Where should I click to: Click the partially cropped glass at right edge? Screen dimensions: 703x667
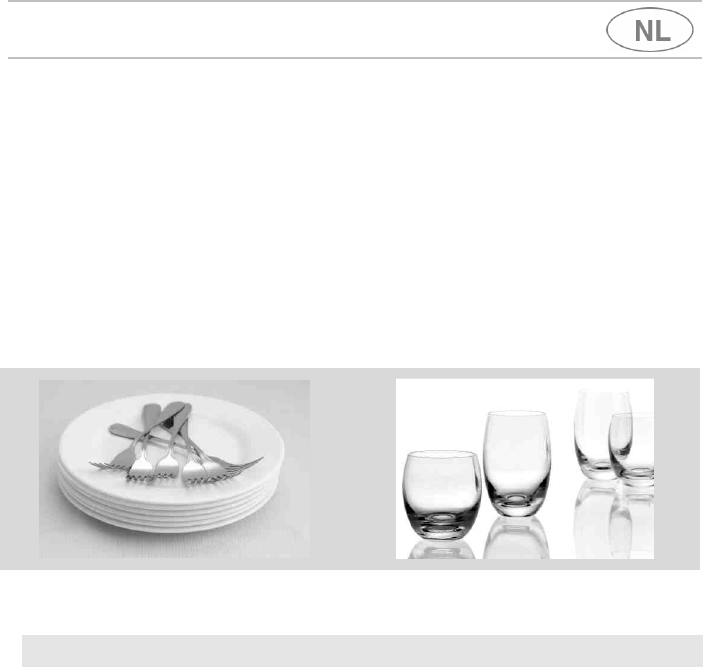click(632, 450)
